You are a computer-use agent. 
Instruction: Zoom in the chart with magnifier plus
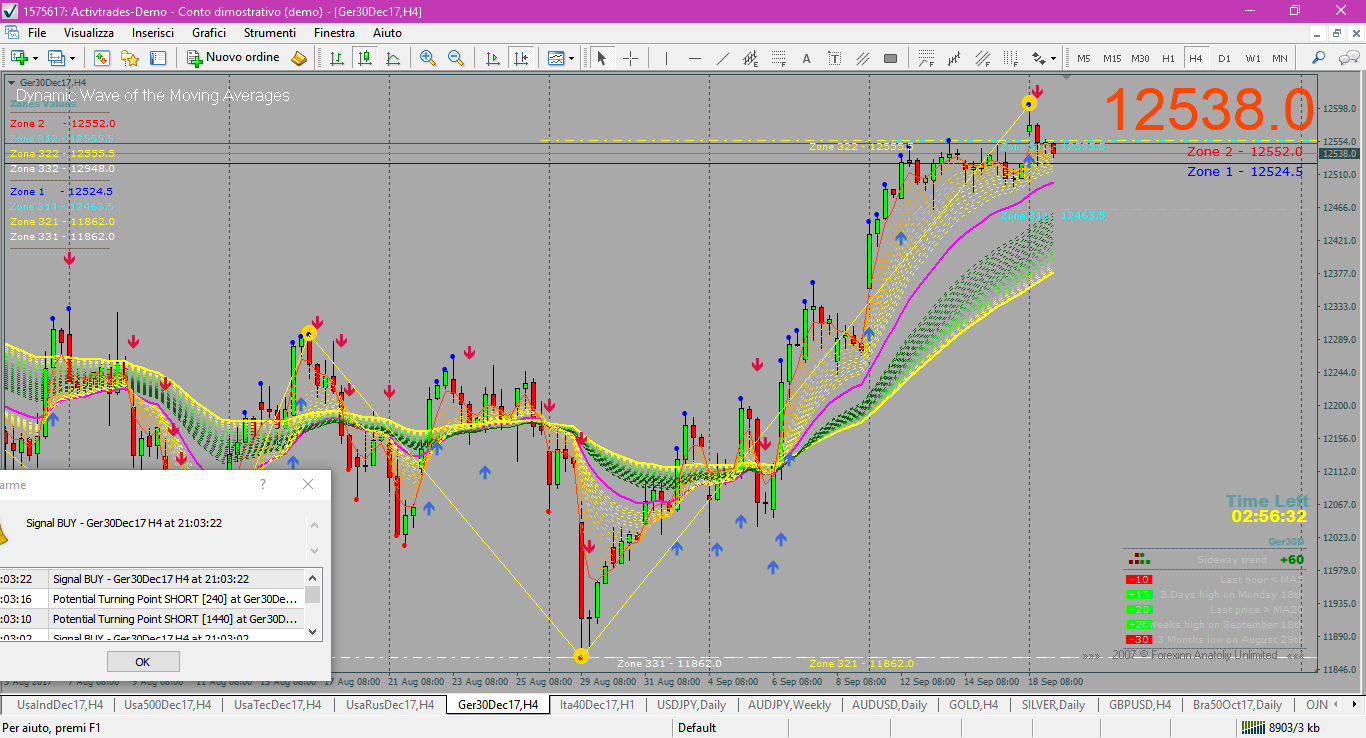(x=428, y=58)
